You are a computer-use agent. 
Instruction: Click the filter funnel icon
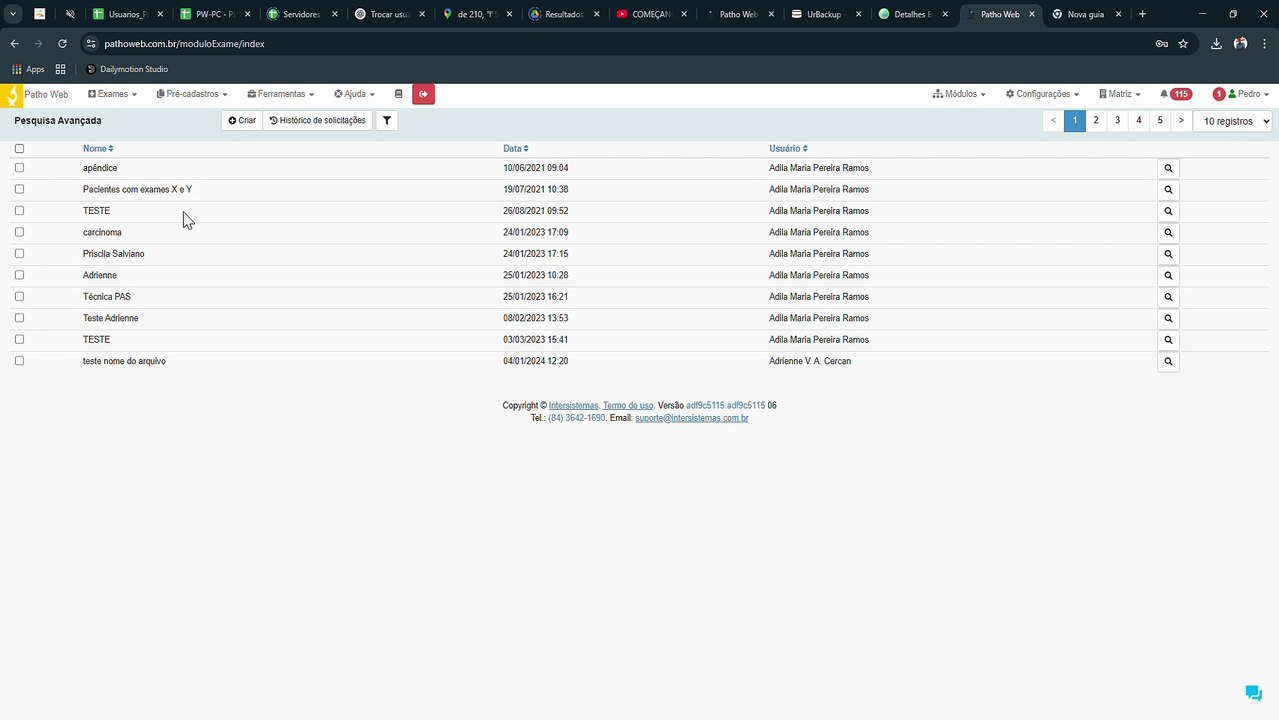point(387,121)
